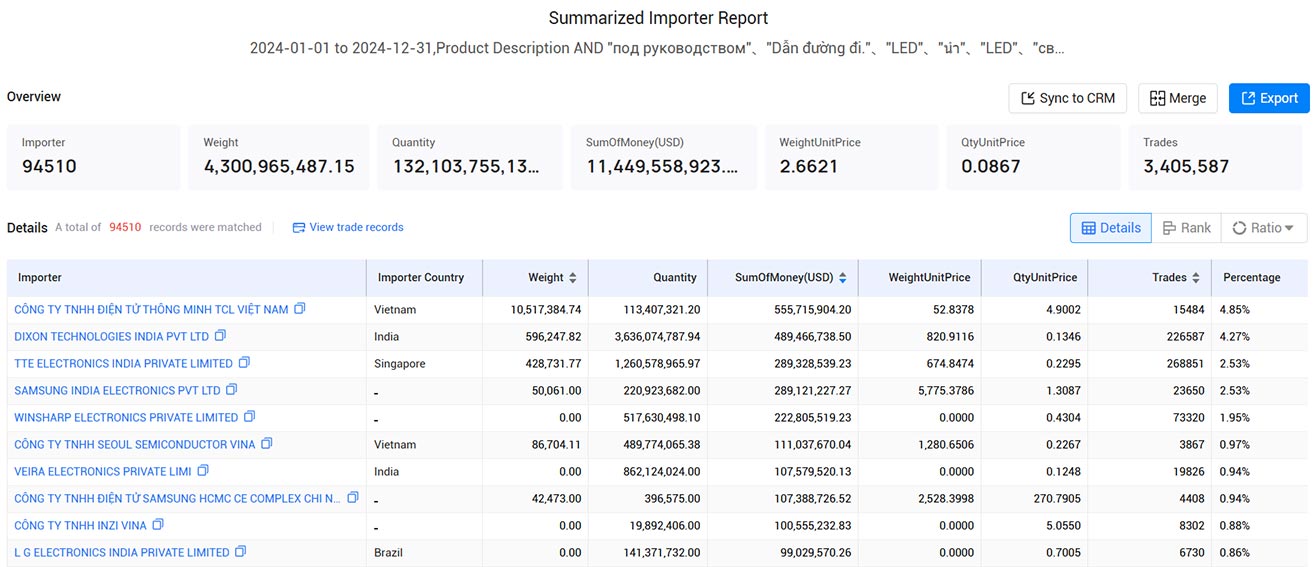1313x567 pixels.
Task: Click Singapore country cell
Action: click(400, 364)
